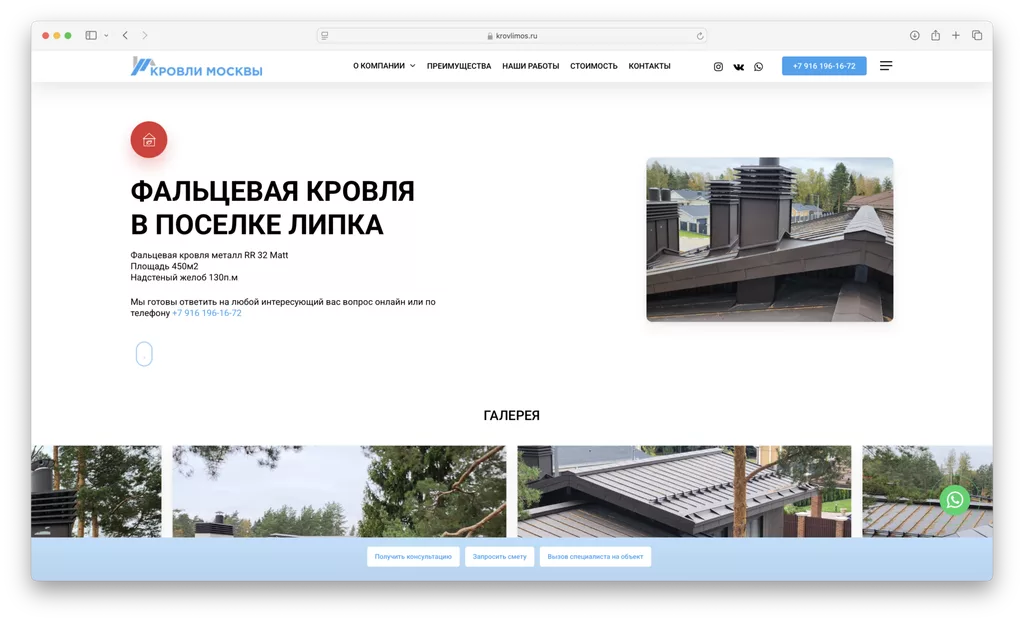Open gallery photo of dark seam roof

pyautogui.click(x=684, y=491)
